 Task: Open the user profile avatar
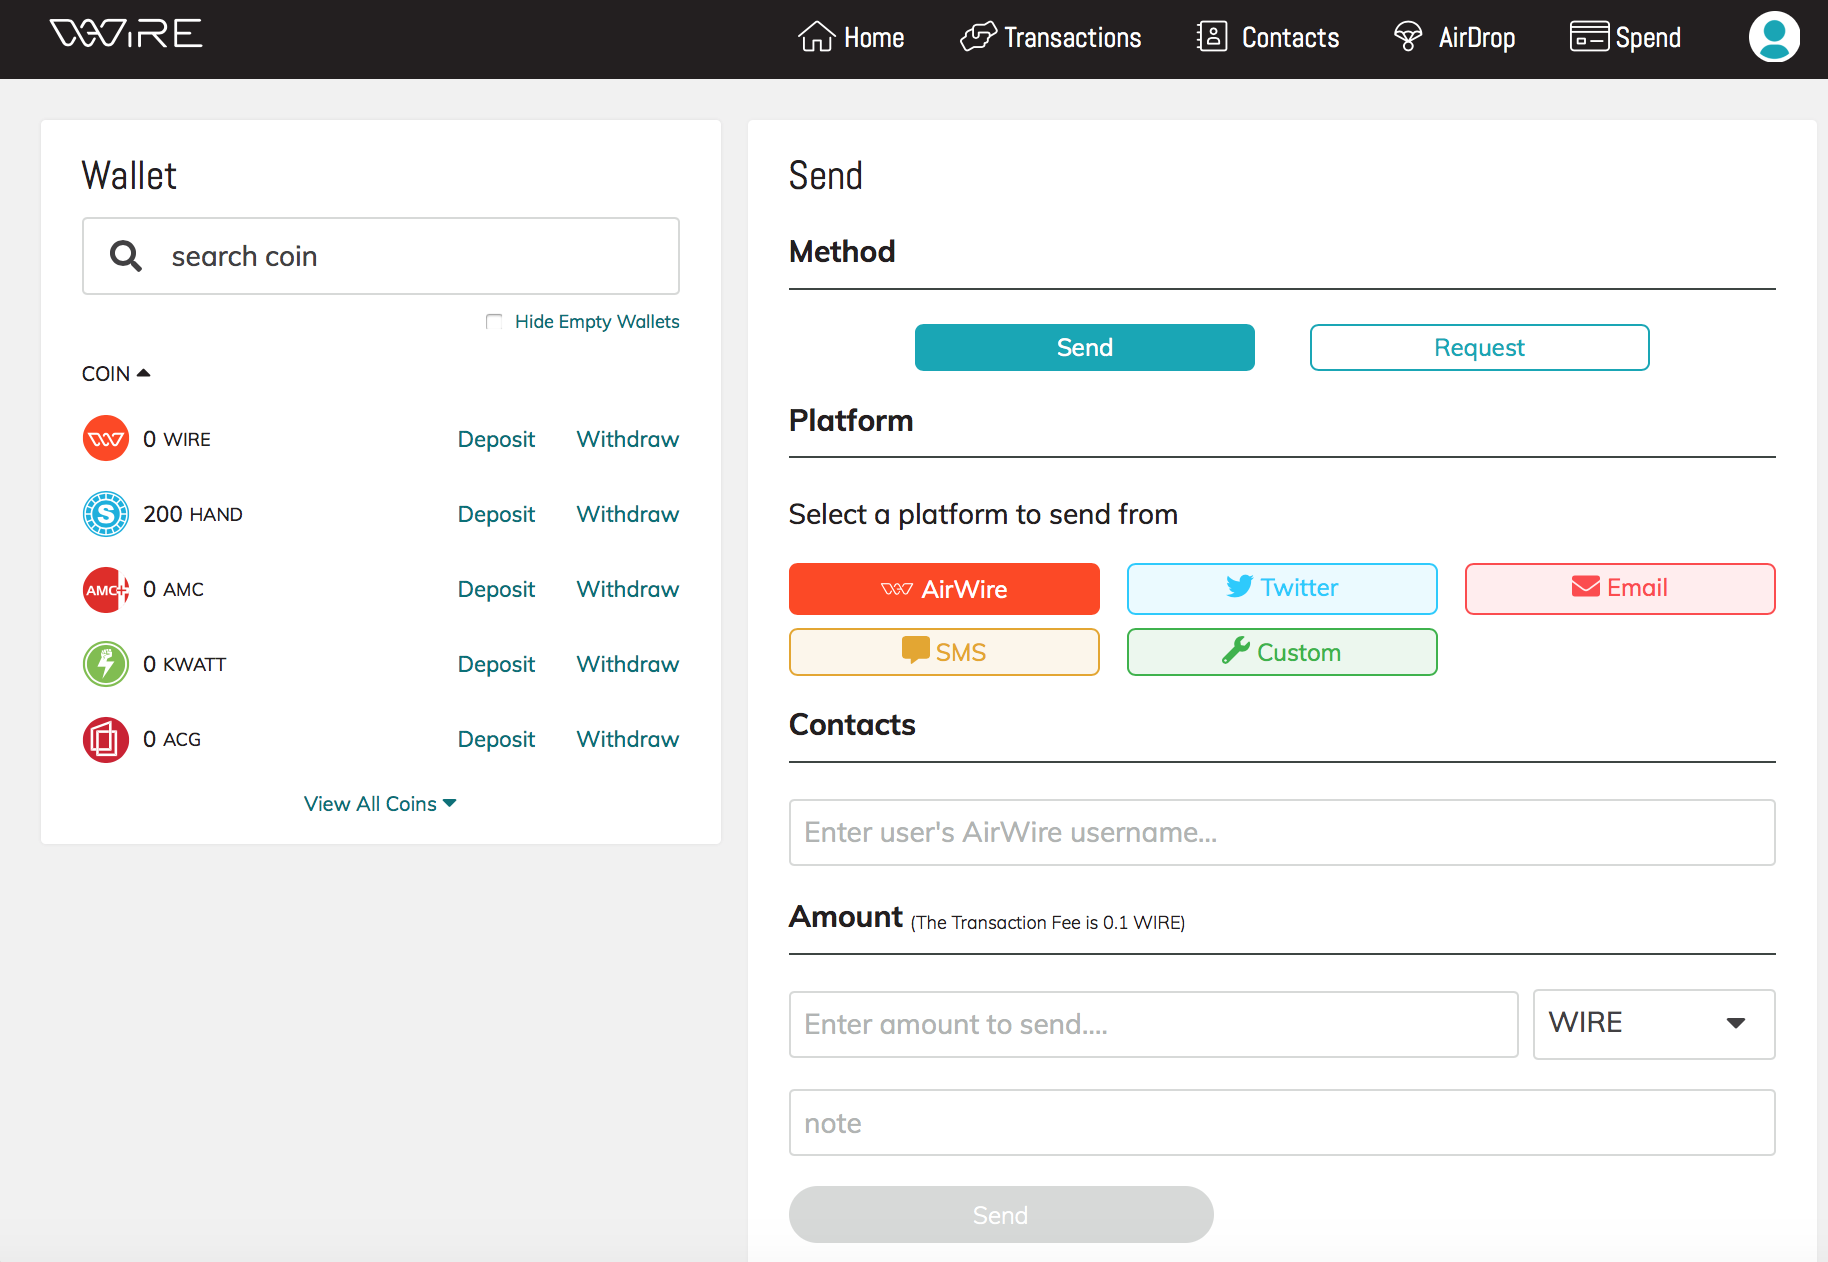click(1774, 37)
